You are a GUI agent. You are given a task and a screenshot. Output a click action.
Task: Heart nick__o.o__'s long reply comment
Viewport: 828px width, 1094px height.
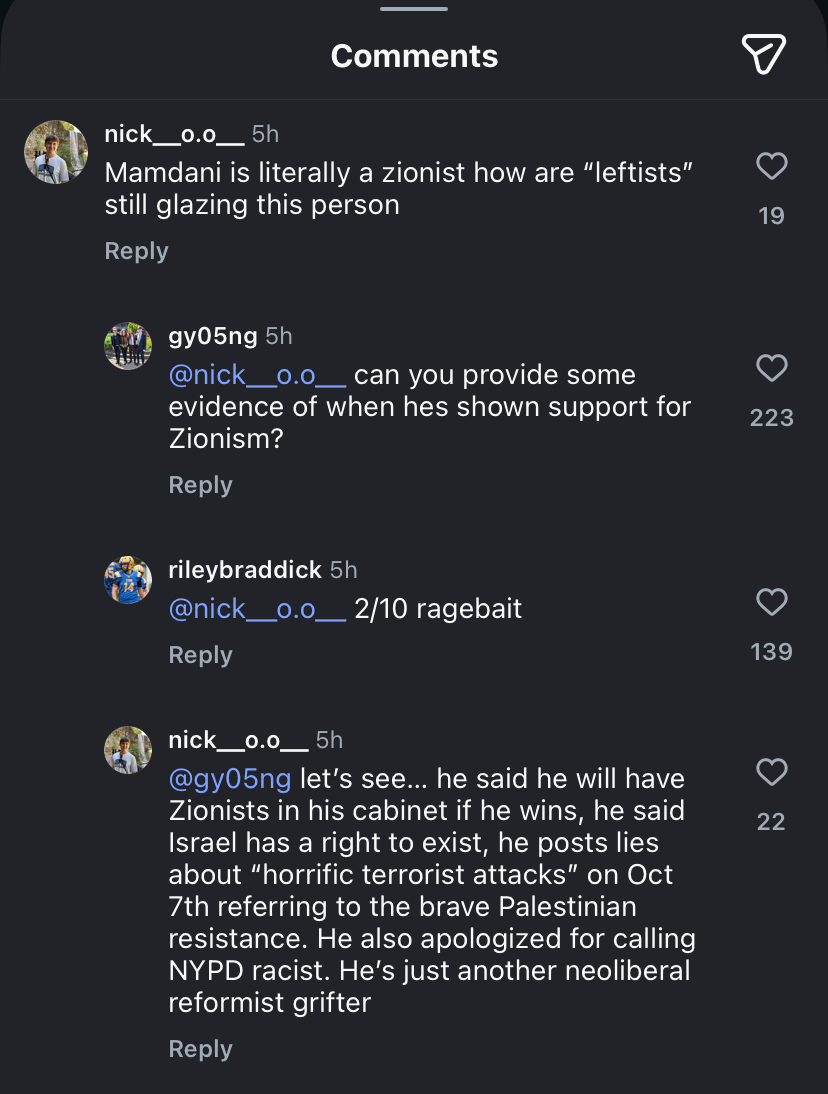771,772
